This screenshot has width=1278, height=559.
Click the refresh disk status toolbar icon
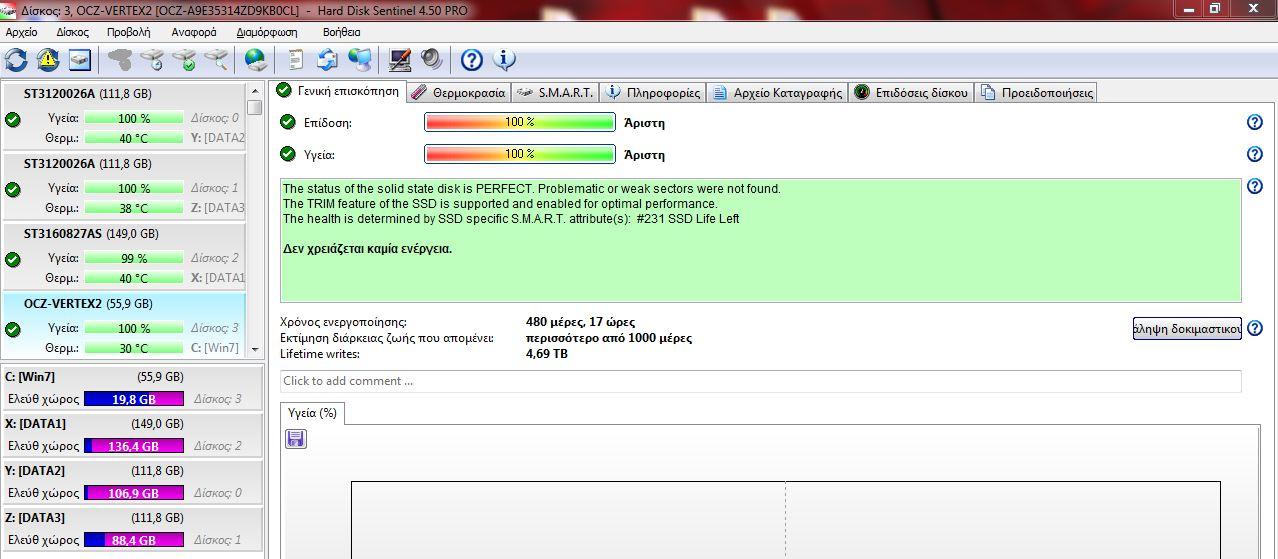pyautogui.click(x=16, y=60)
